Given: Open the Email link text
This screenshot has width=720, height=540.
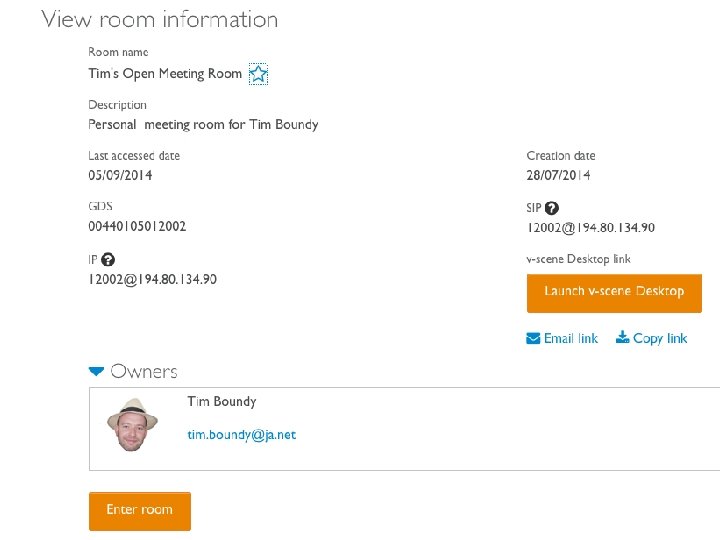Looking at the screenshot, I should point(570,339).
